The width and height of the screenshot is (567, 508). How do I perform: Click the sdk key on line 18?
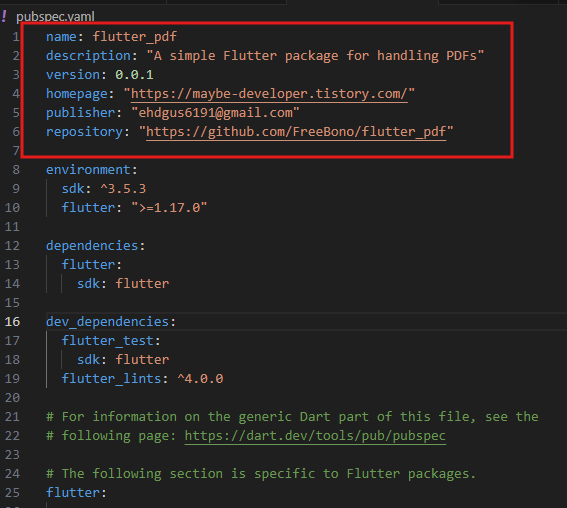tap(88, 359)
